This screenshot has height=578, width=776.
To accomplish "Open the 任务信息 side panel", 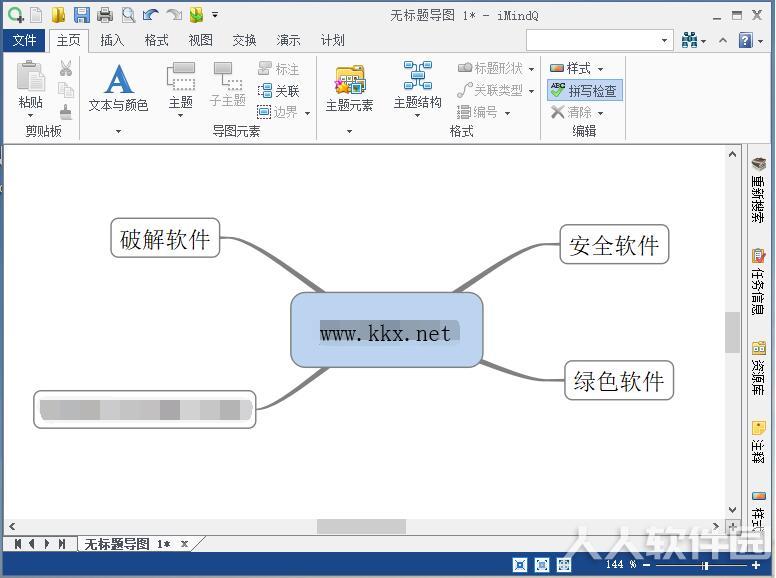I will tap(758, 282).
